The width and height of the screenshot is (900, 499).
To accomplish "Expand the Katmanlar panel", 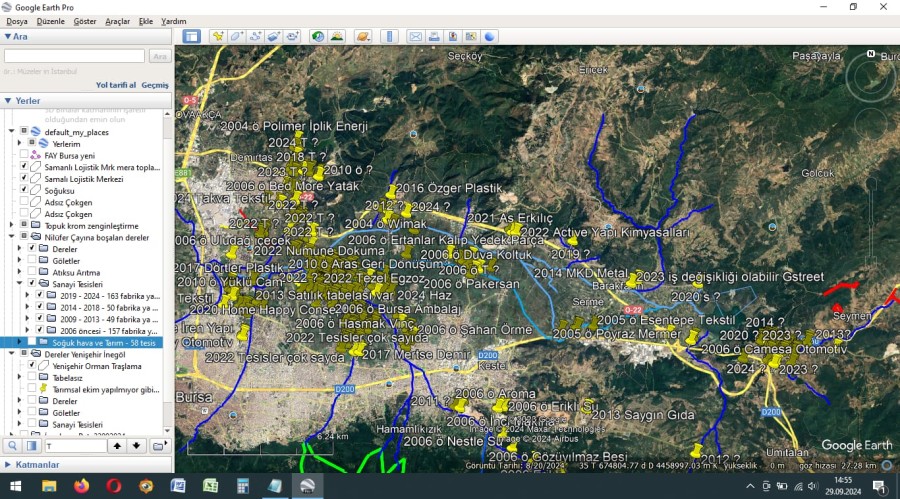I will [x=7, y=465].
